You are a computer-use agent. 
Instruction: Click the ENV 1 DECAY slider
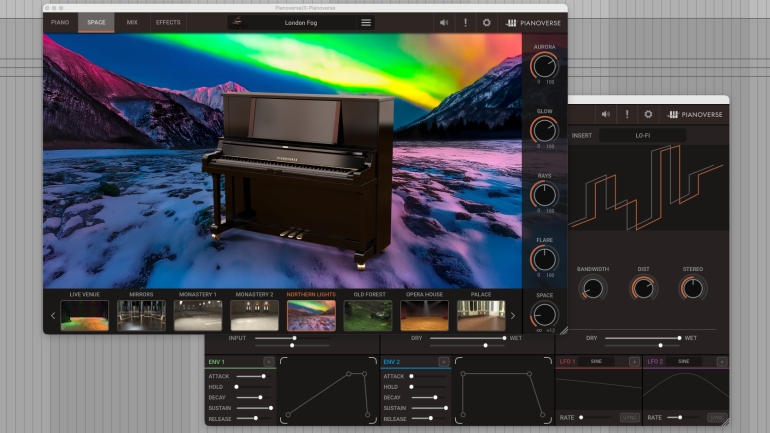(x=254, y=398)
